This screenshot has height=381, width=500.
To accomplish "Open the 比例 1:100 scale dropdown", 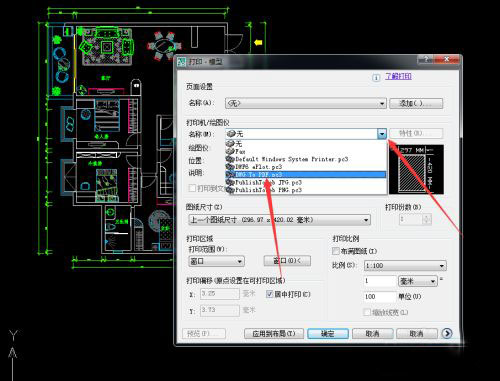I will [405, 266].
